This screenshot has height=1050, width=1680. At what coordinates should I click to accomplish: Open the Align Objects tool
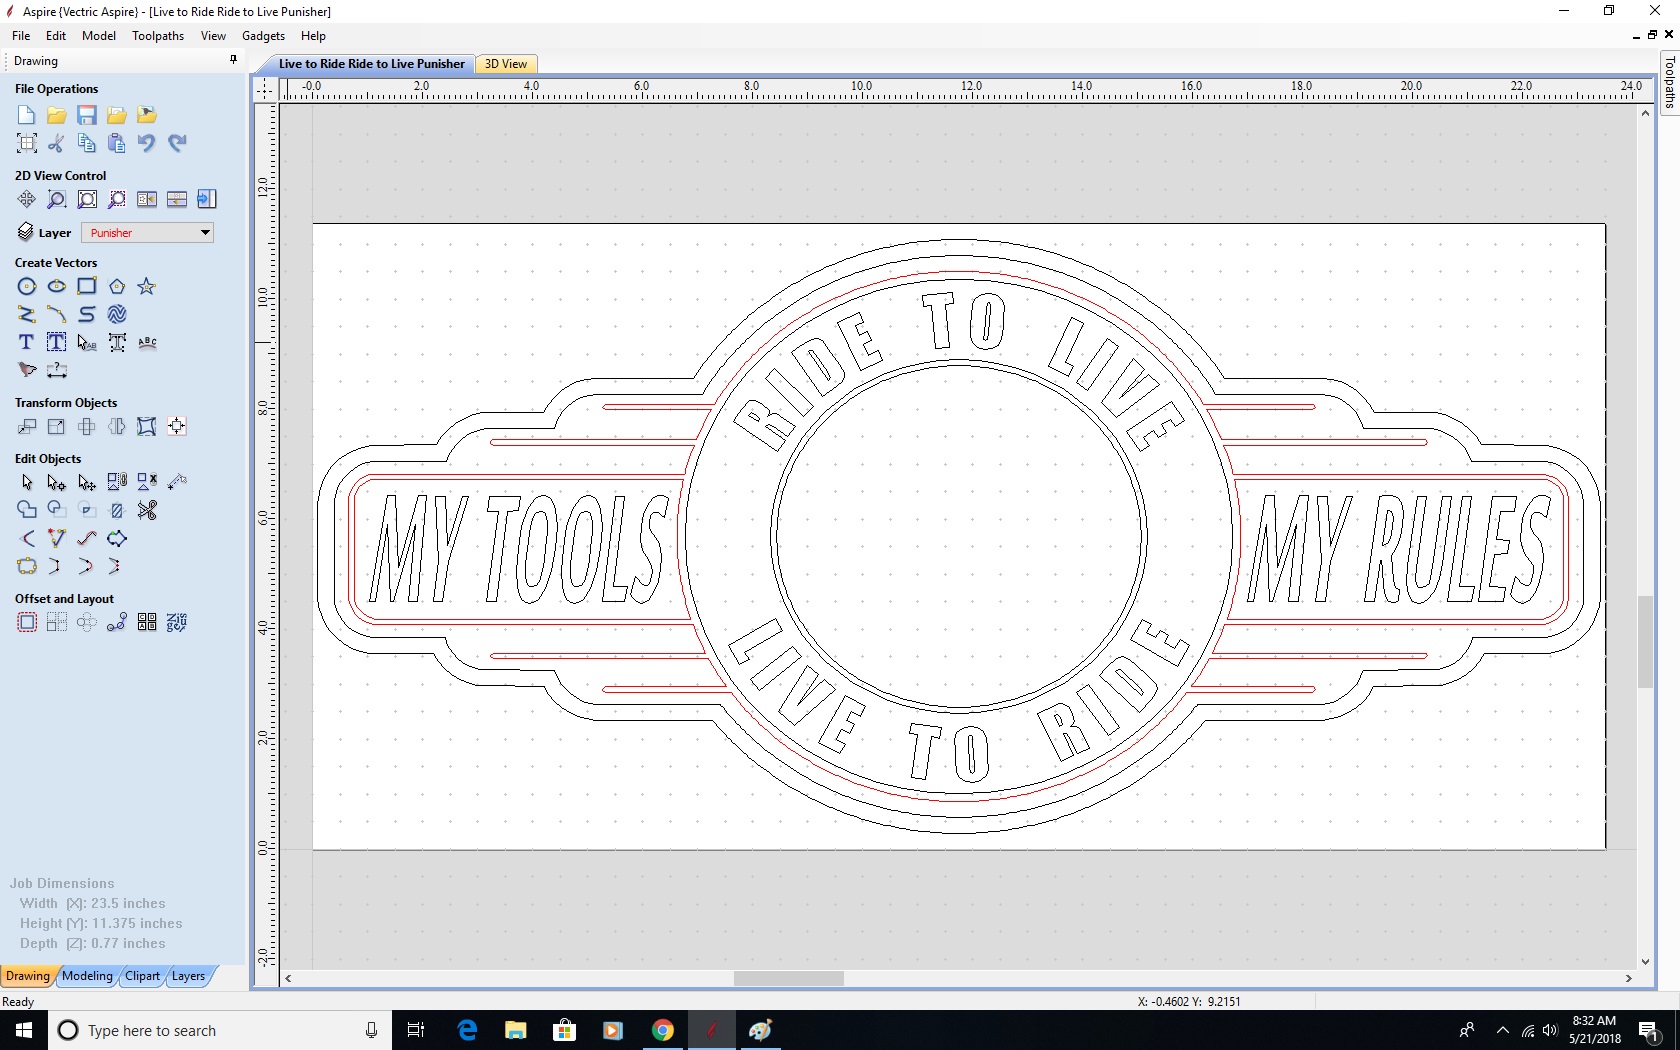click(177, 426)
